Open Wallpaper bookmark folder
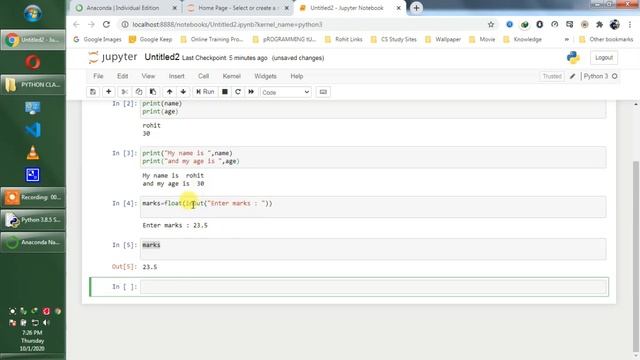Viewport: 640px width, 360px height. (443, 40)
